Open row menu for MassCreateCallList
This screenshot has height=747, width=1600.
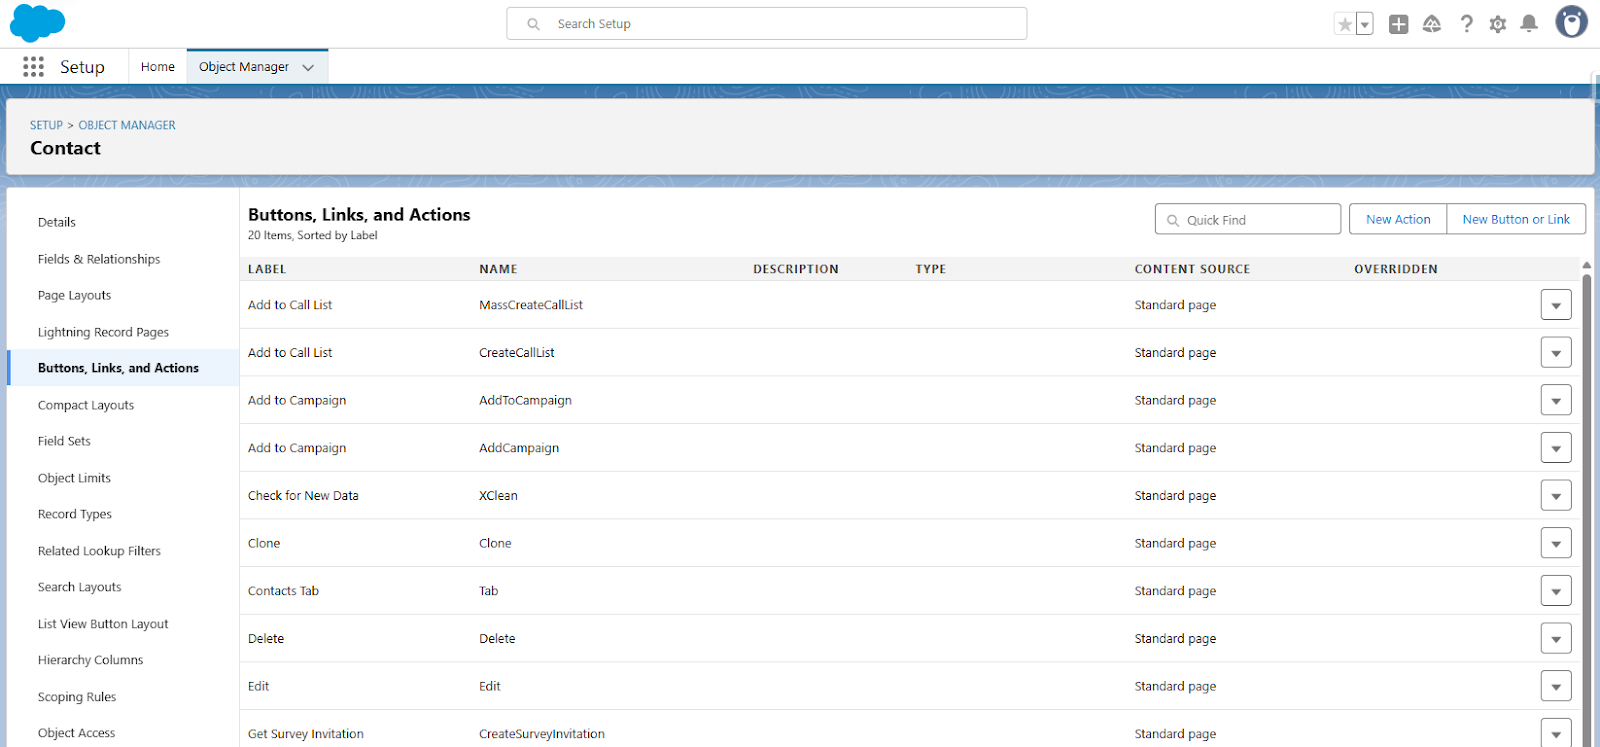[x=1555, y=305]
